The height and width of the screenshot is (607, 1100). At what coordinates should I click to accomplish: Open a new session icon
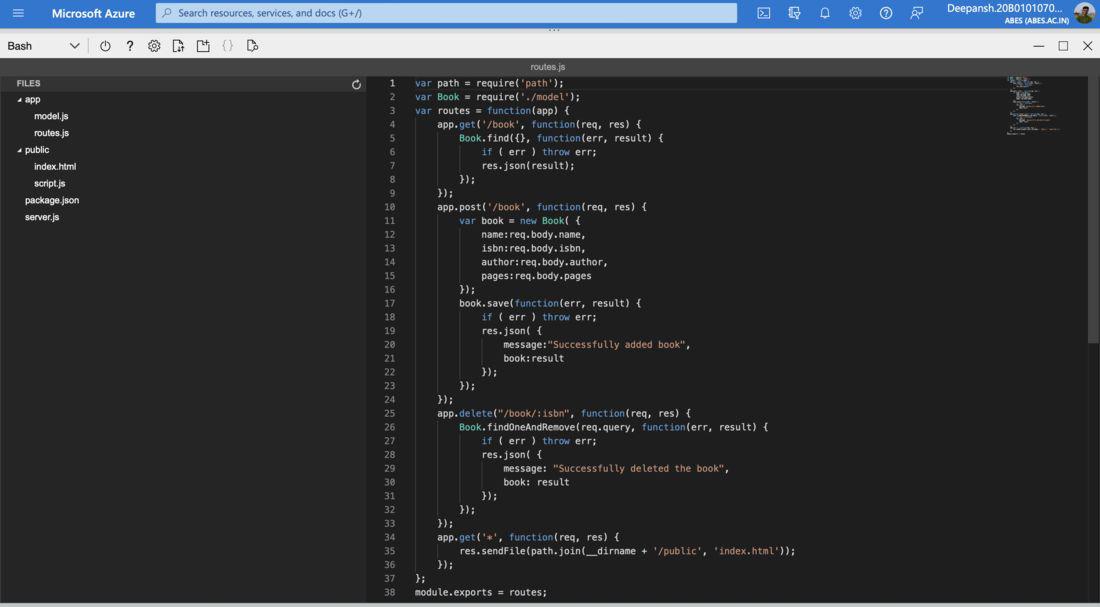click(x=203, y=46)
